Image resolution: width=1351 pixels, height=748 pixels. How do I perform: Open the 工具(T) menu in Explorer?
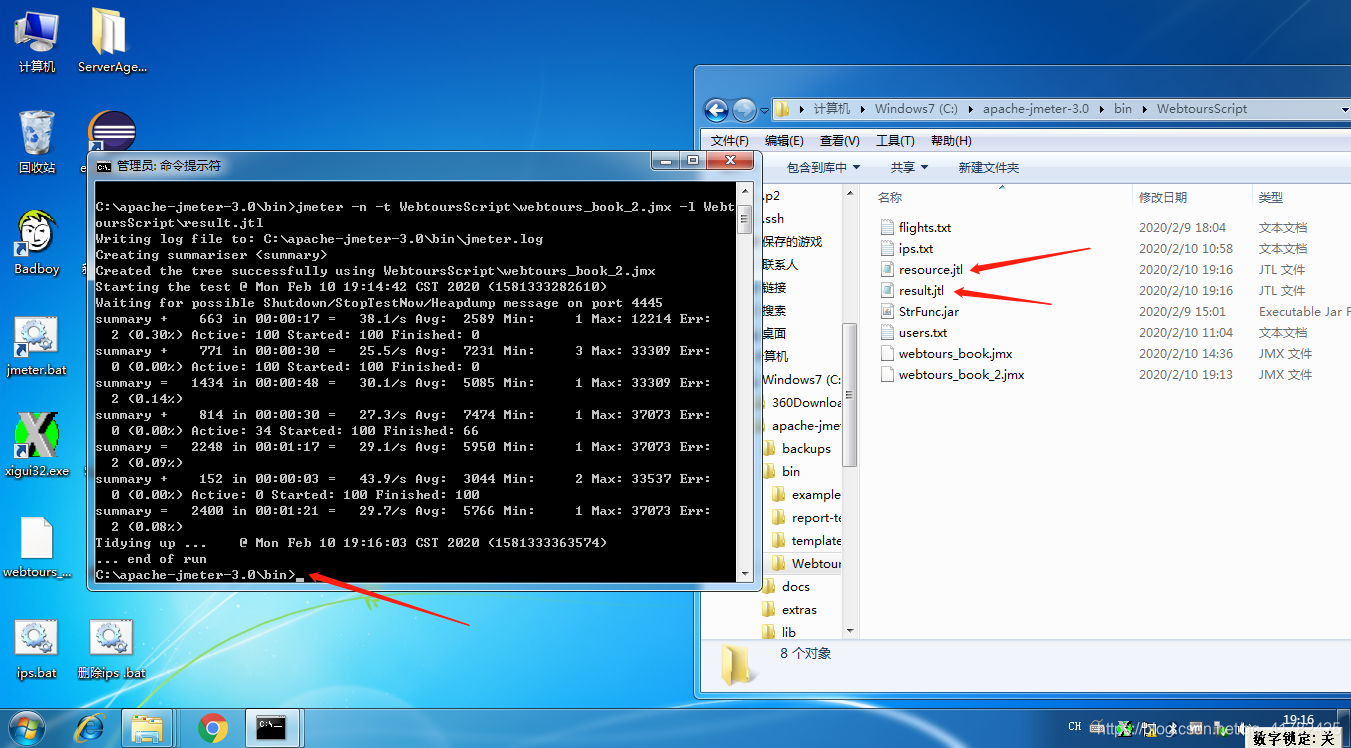(x=895, y=140)
